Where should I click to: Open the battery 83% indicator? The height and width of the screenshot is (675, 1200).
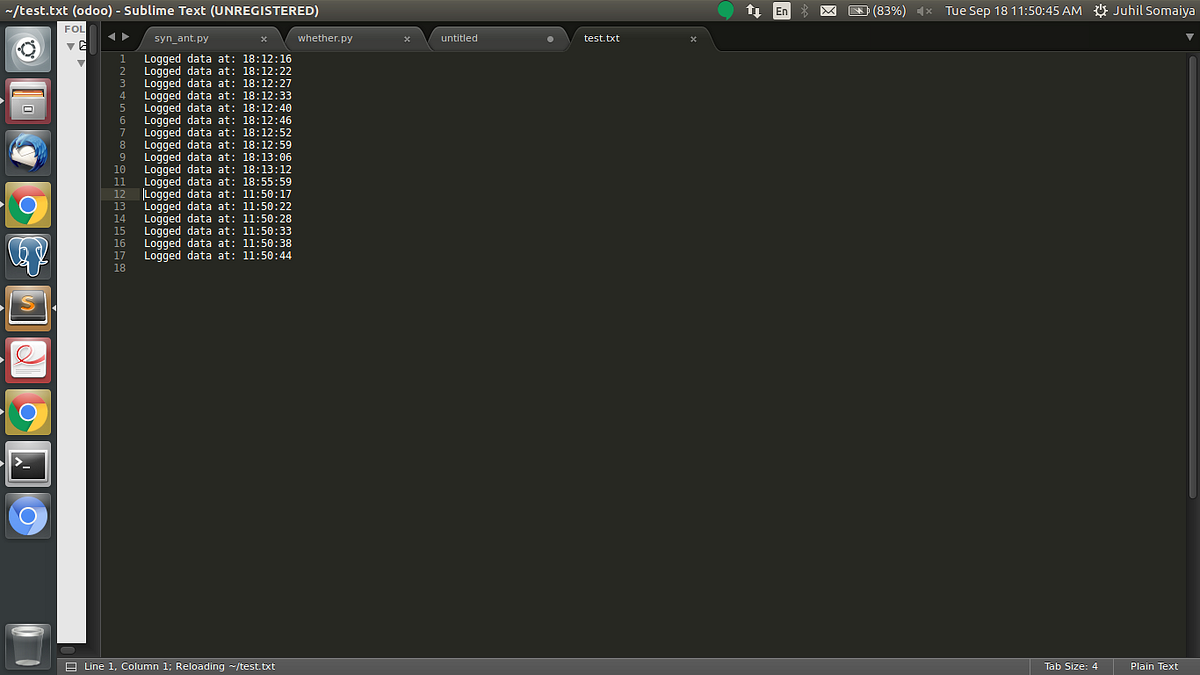coord(877,11)
